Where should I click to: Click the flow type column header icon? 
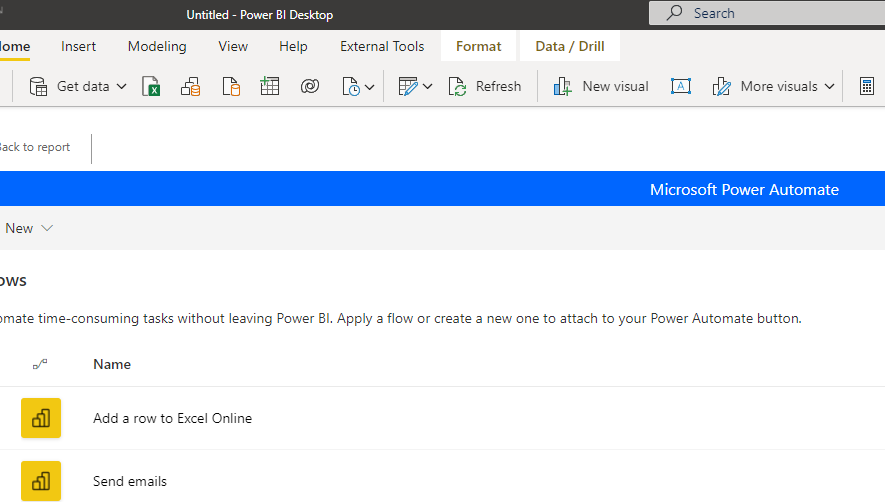40,364
